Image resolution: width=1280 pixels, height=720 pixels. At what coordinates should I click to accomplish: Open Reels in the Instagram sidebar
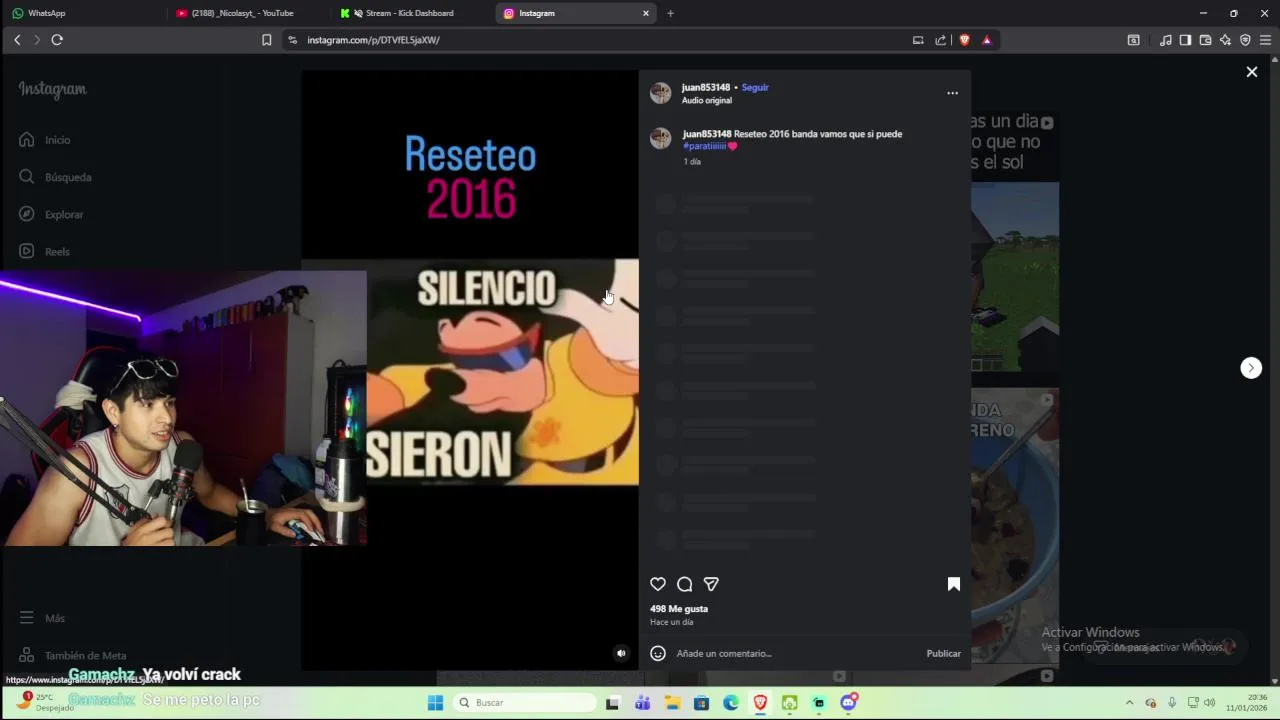[45, 251]
